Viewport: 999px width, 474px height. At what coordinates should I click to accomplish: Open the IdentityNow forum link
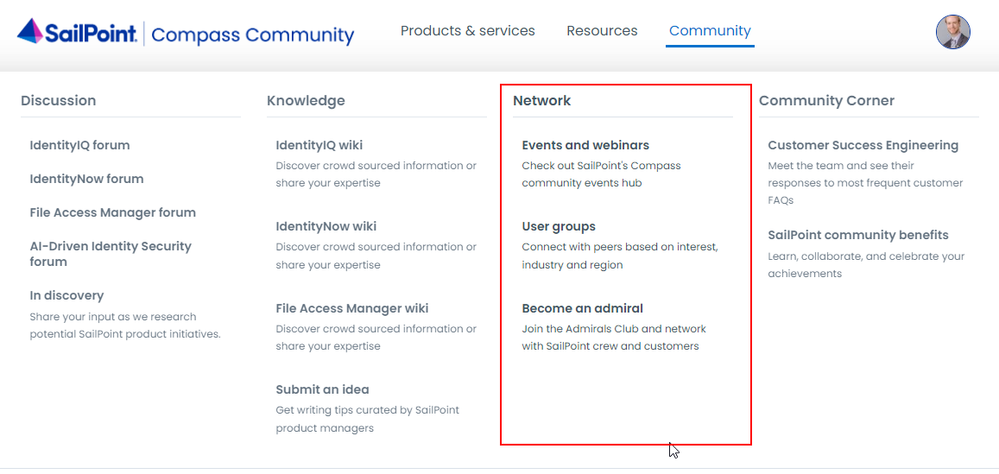point(86,179)
